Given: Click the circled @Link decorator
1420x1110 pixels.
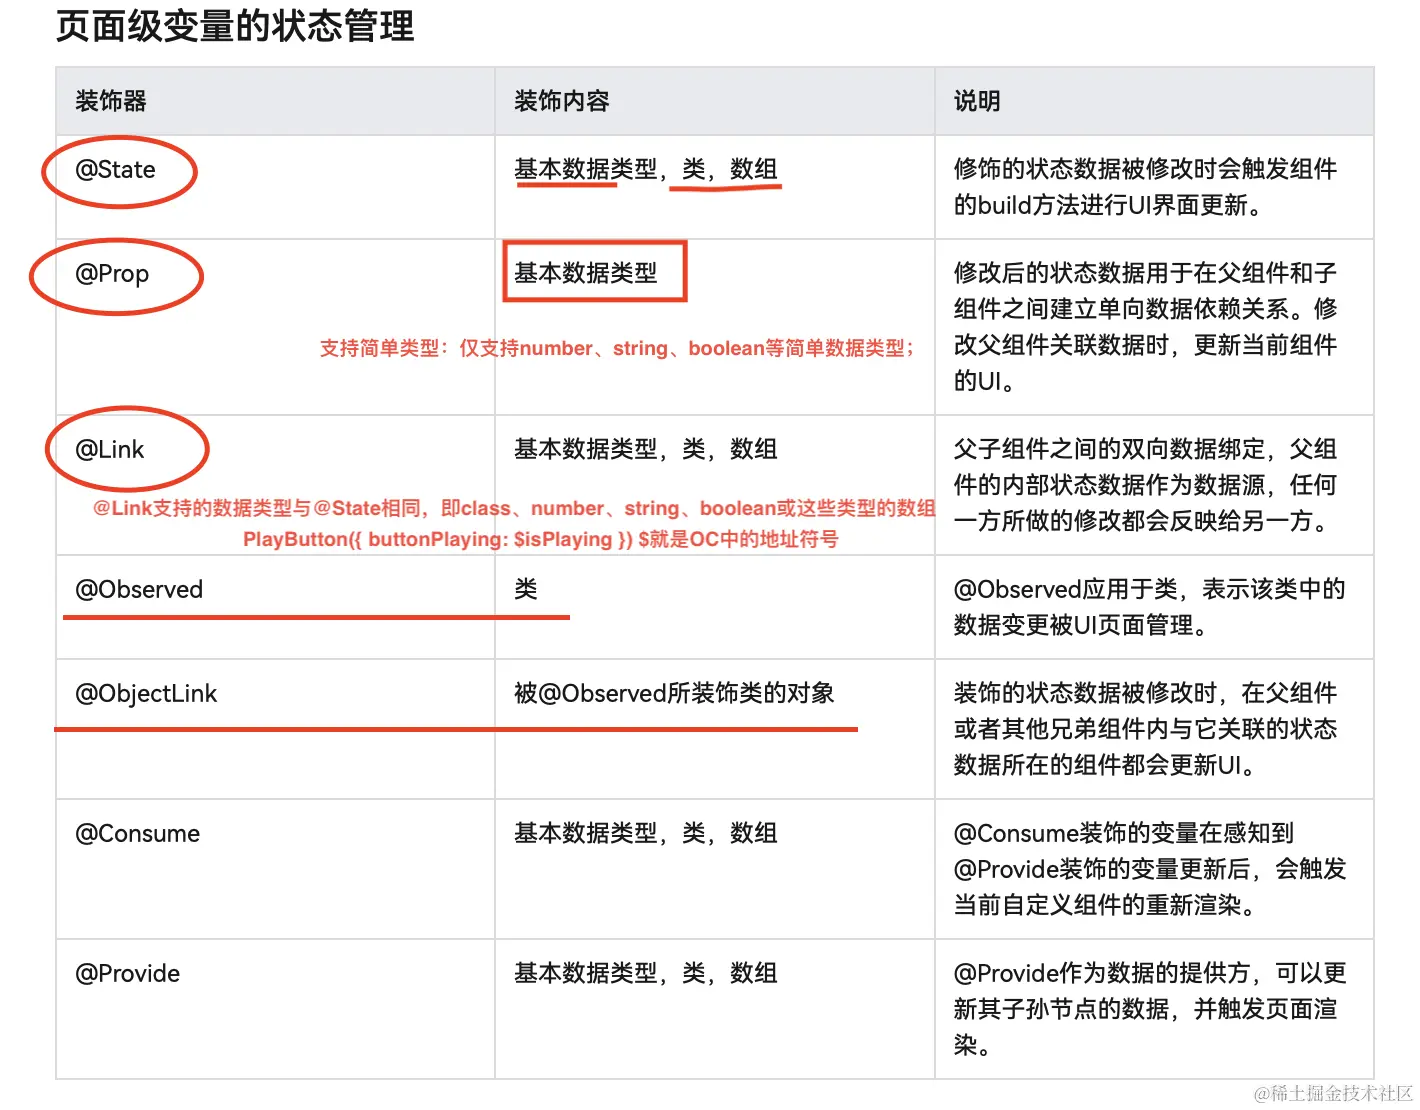Looking at the screenshot, I should pos(110,449).
